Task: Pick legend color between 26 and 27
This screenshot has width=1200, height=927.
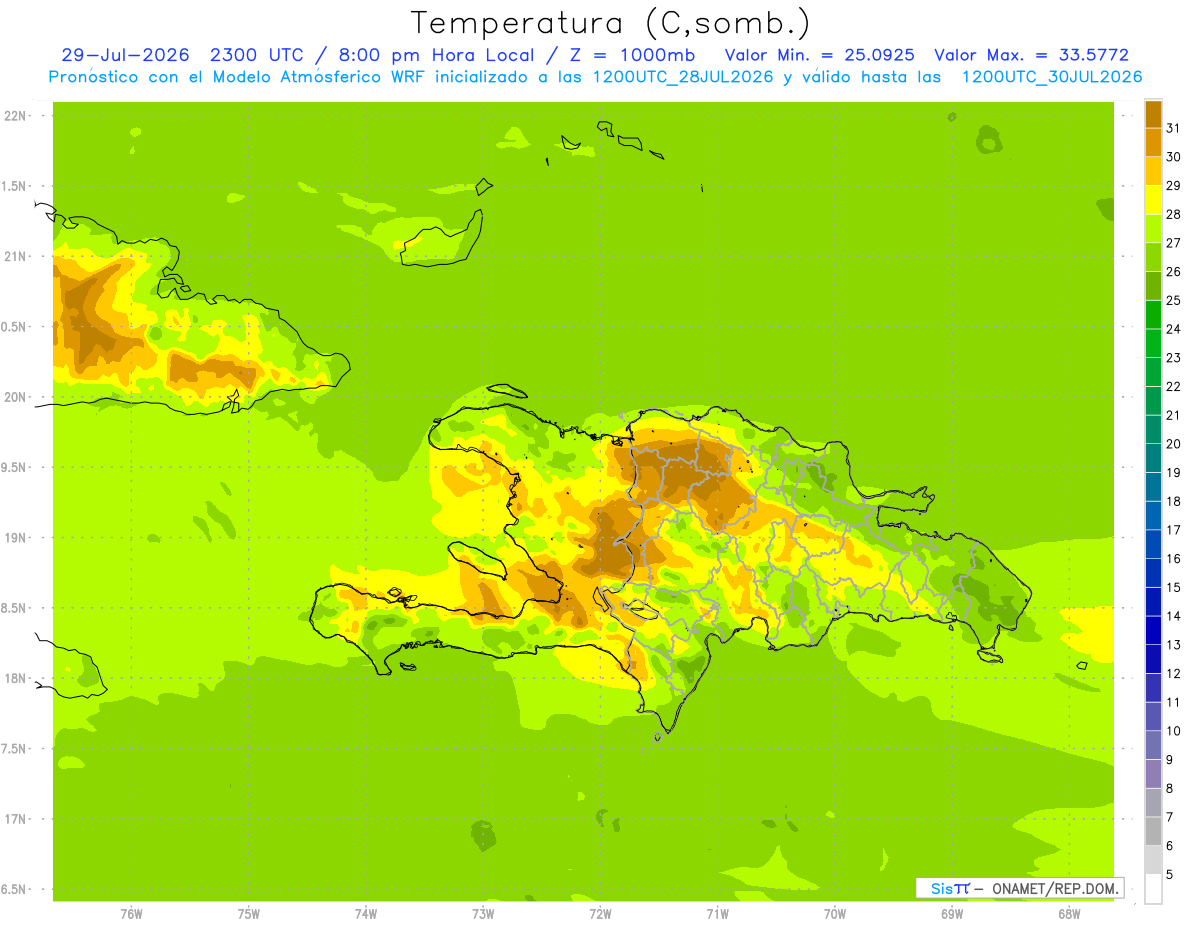Action: coord(1153,257)
